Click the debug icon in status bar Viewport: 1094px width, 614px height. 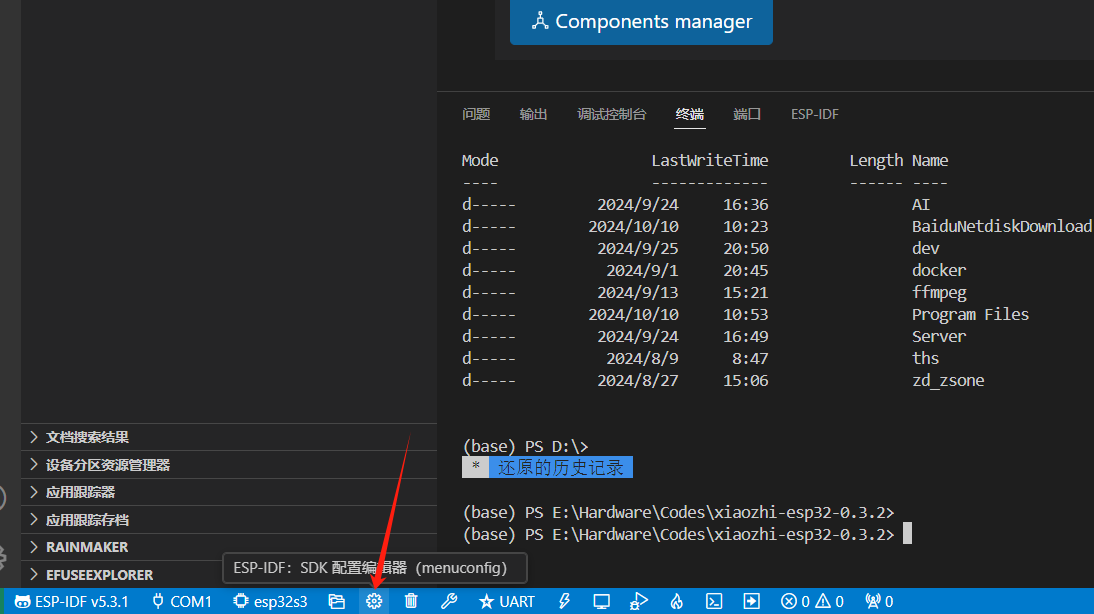(639, 601)
